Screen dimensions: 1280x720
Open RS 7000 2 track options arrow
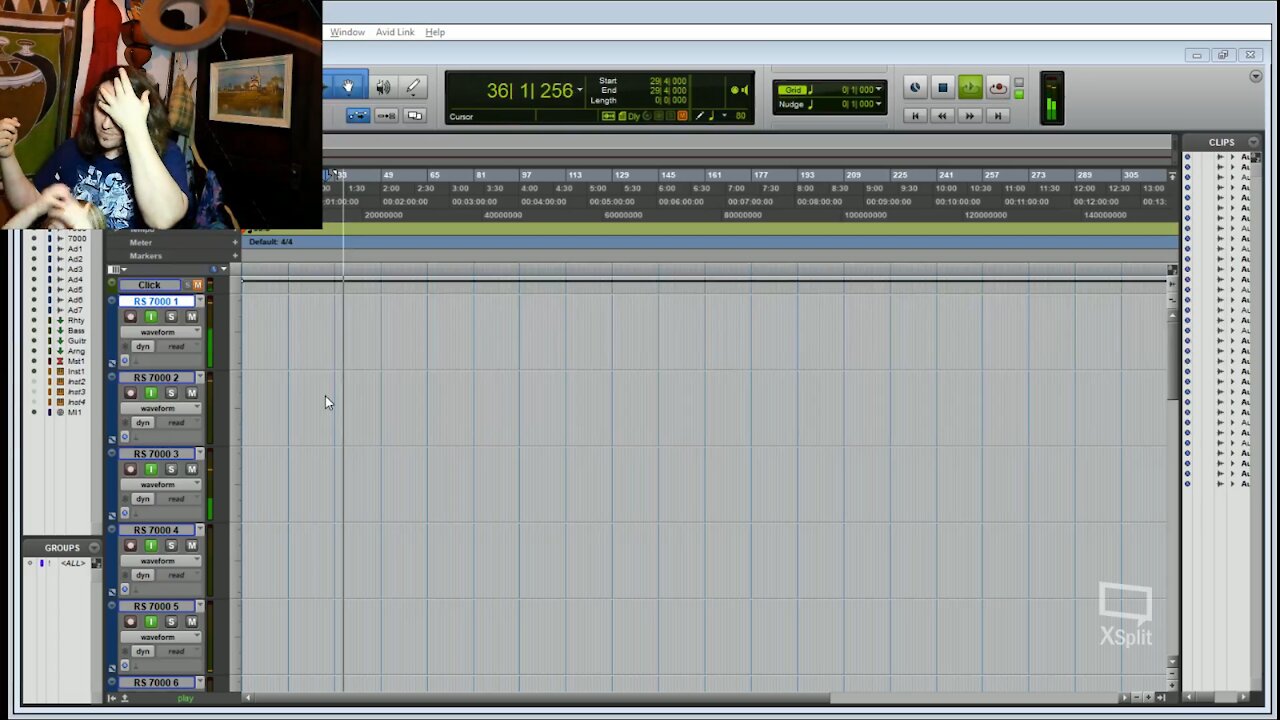(x=200, y=377)
